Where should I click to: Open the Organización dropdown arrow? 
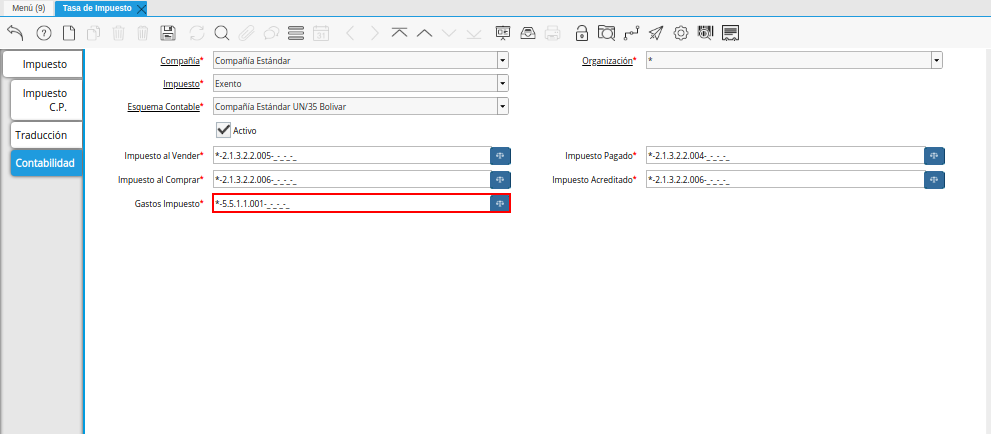[936, 61]
